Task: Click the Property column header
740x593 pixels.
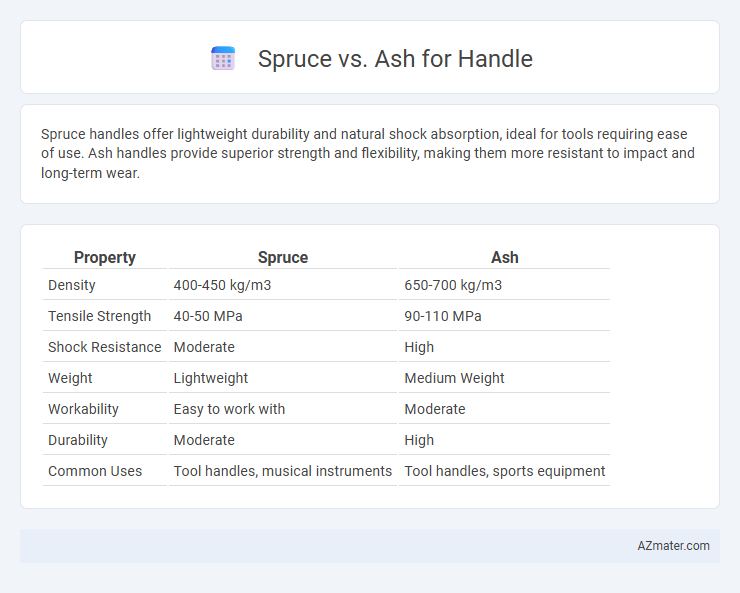Action: point(105,258)
